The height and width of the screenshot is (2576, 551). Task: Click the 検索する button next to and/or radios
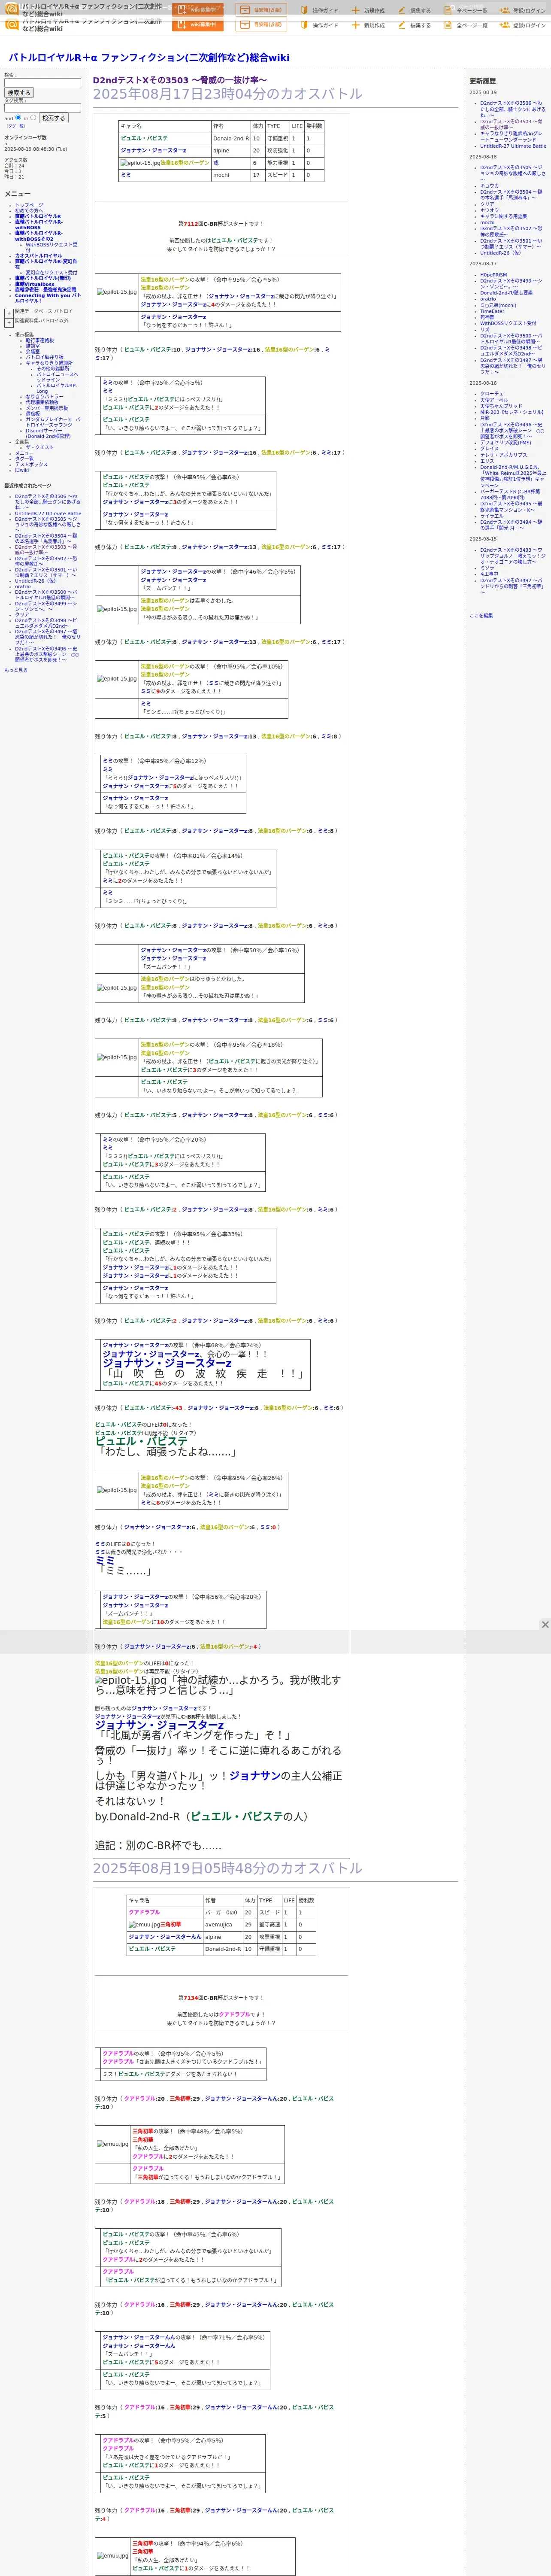[x=53, y=118]
